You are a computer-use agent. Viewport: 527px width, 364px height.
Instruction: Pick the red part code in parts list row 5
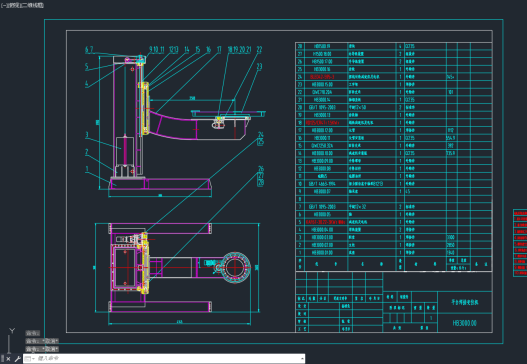click(325, 222)
